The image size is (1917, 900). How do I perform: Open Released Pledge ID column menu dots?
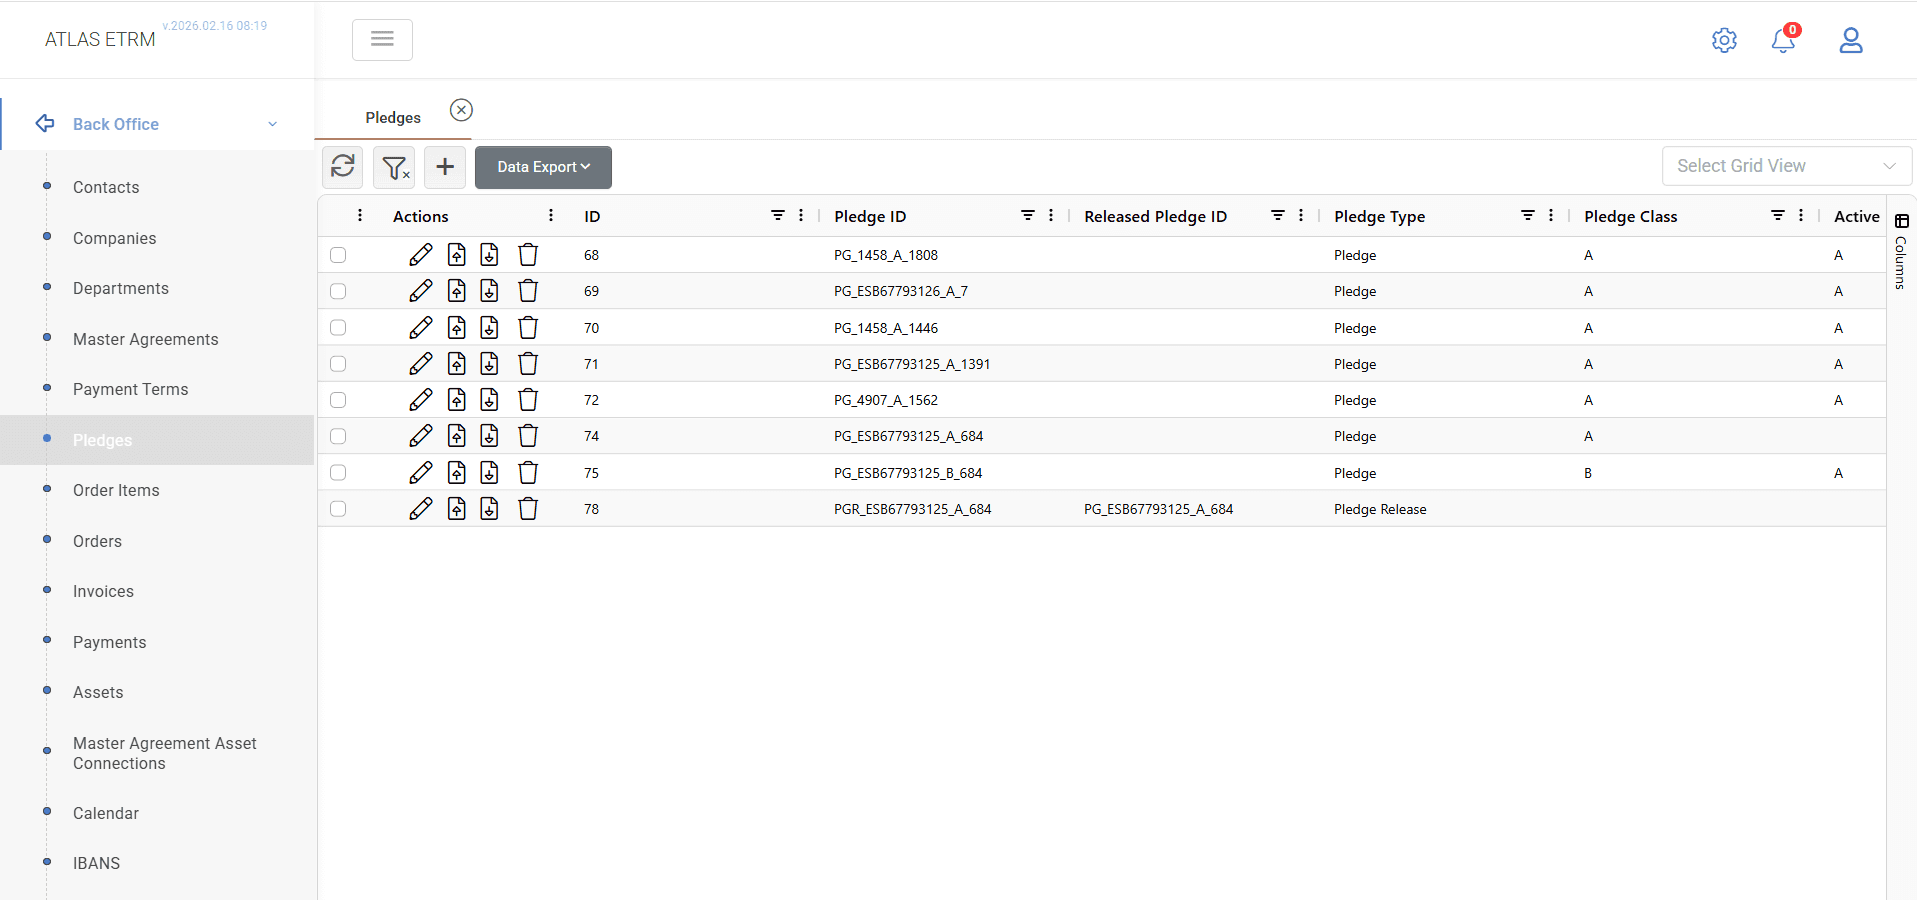[1301, 216]
